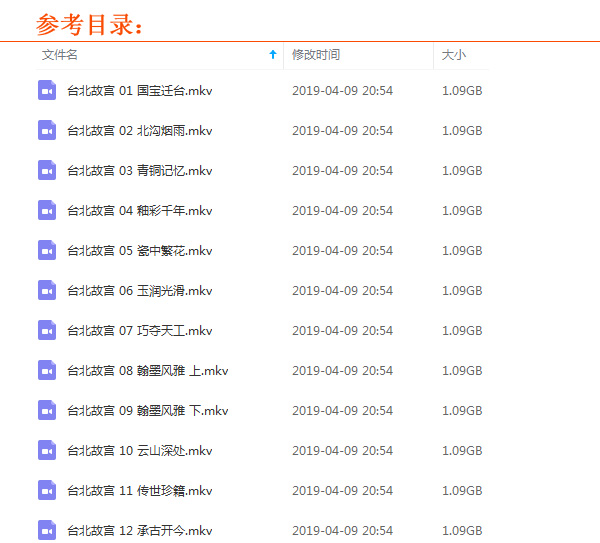The width and height of the screenshot is (600, 543).
Task: Select file name 台北故宫 01 国宝迁台.mkv
Action: [x=139, y=91]
